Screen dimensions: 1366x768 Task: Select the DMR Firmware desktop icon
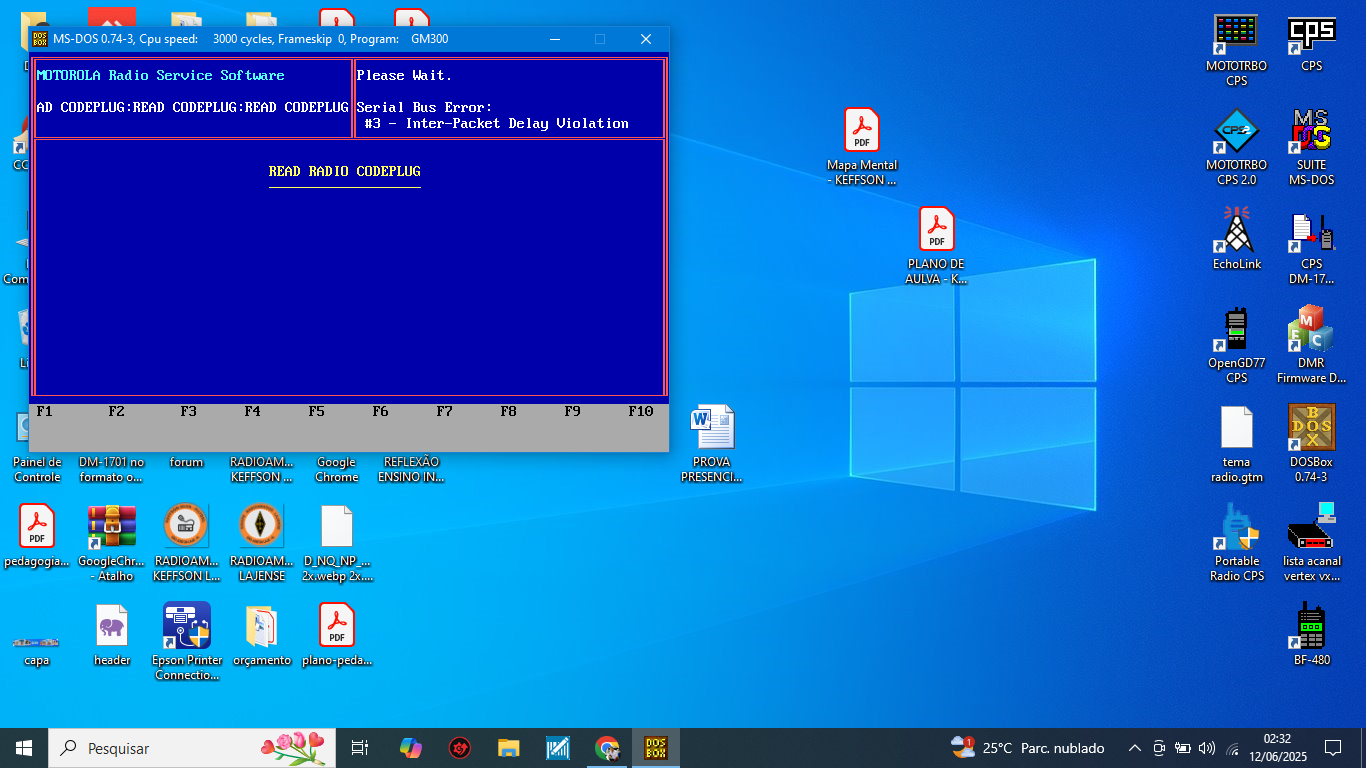pos(1311,330)
